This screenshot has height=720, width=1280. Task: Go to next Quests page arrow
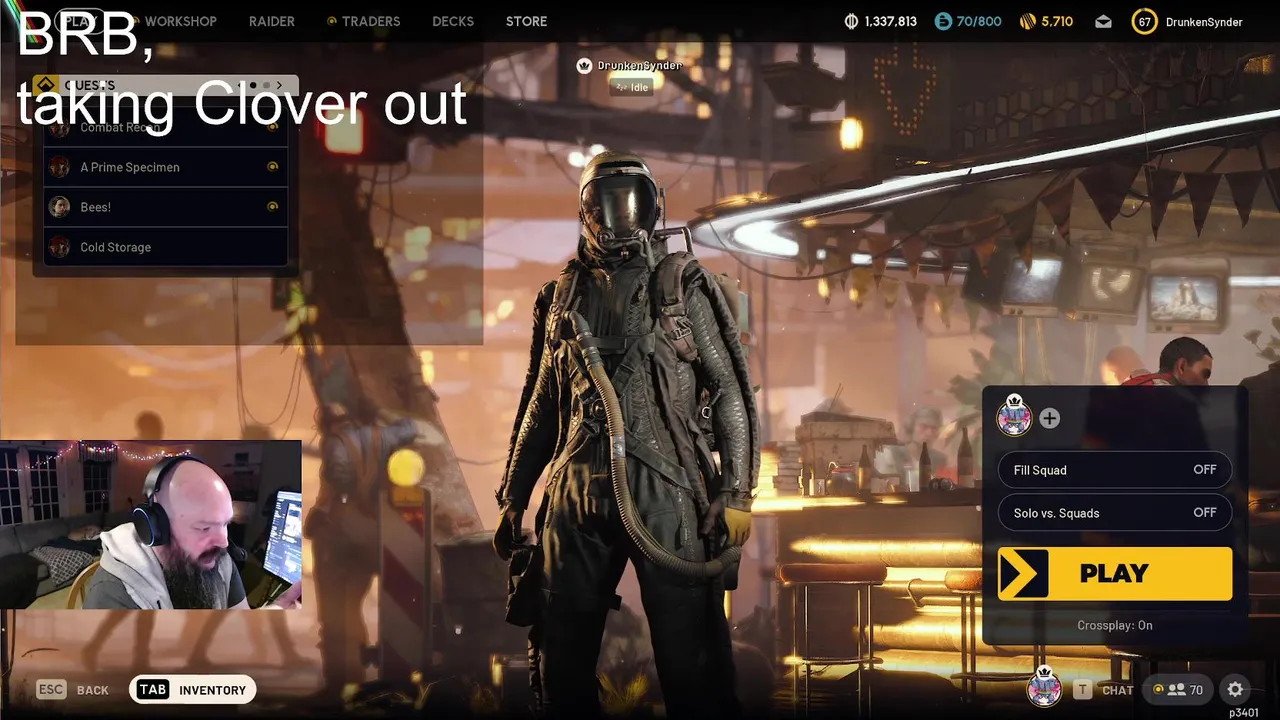tap(279, 85)
